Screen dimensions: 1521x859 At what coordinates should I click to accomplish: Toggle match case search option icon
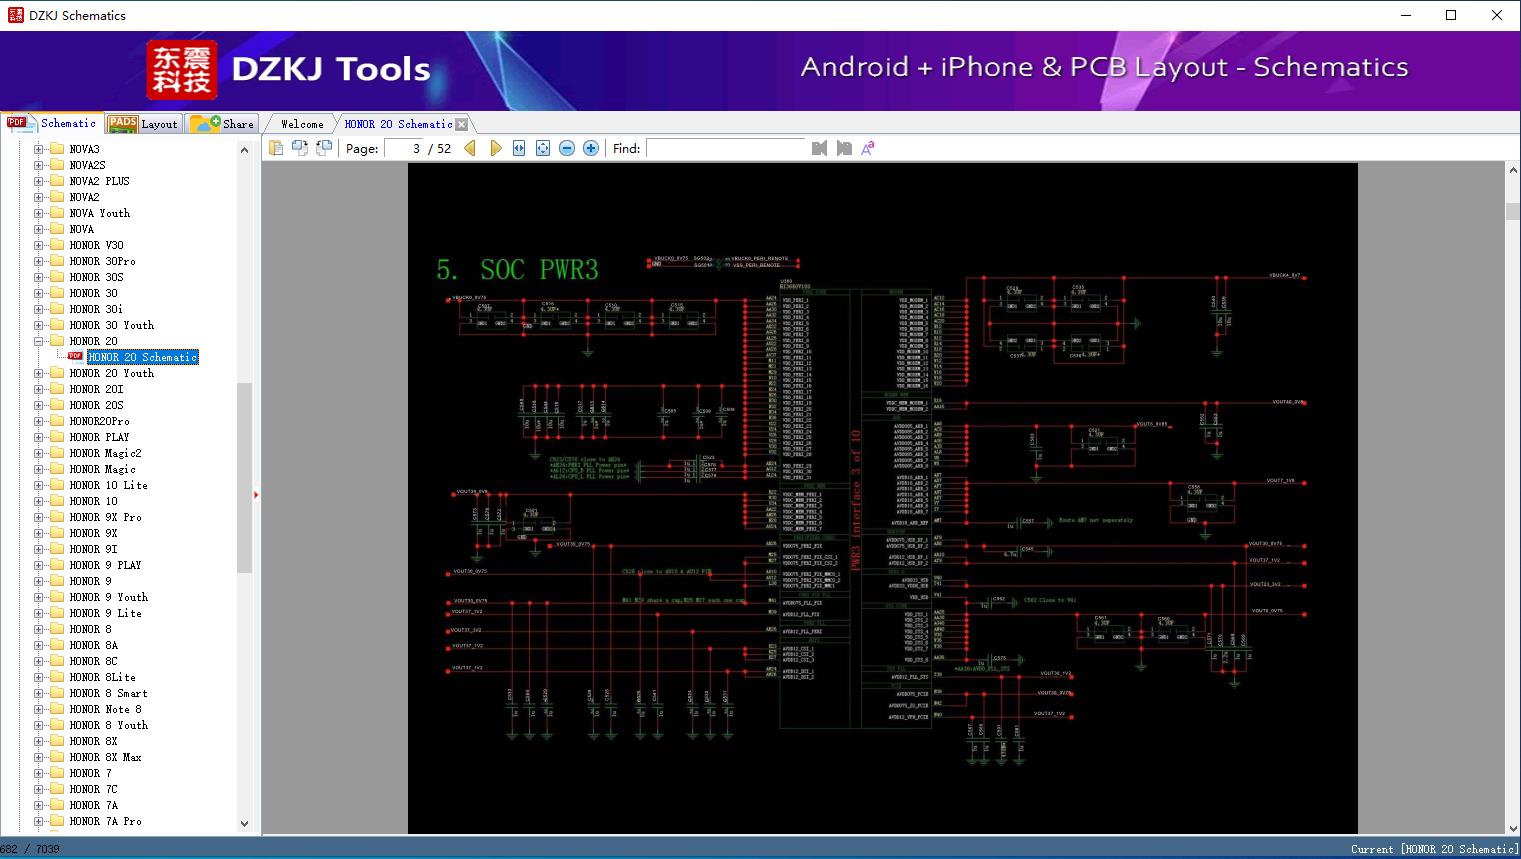coord(868,148)
